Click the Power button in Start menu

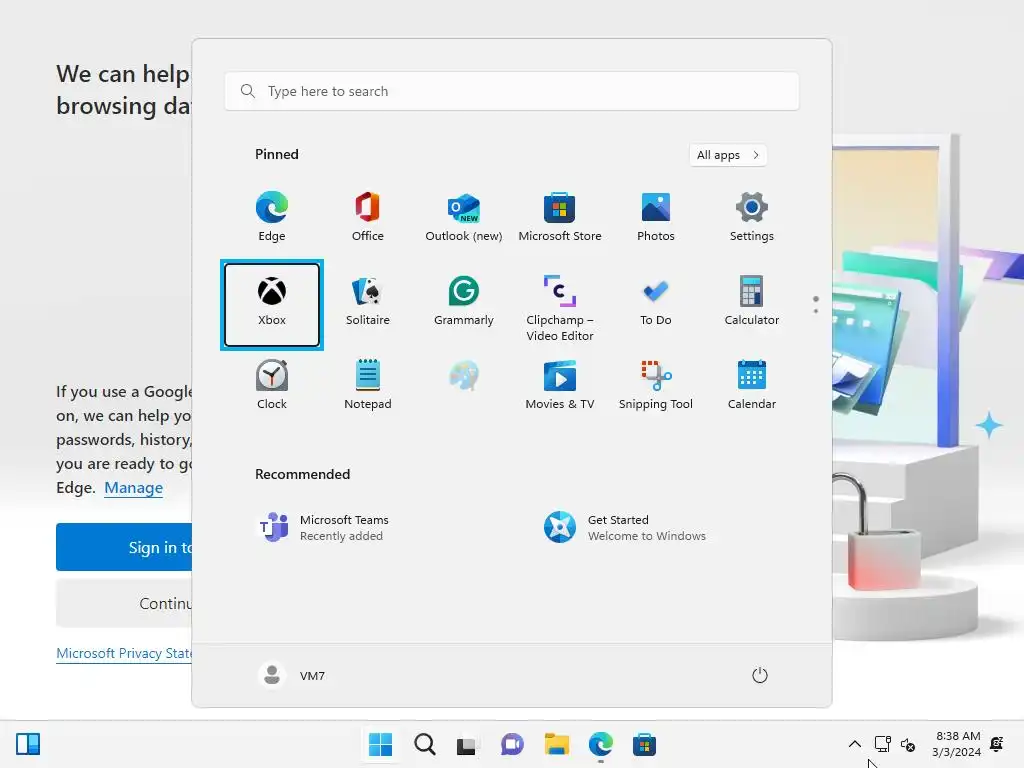[760, 675]
